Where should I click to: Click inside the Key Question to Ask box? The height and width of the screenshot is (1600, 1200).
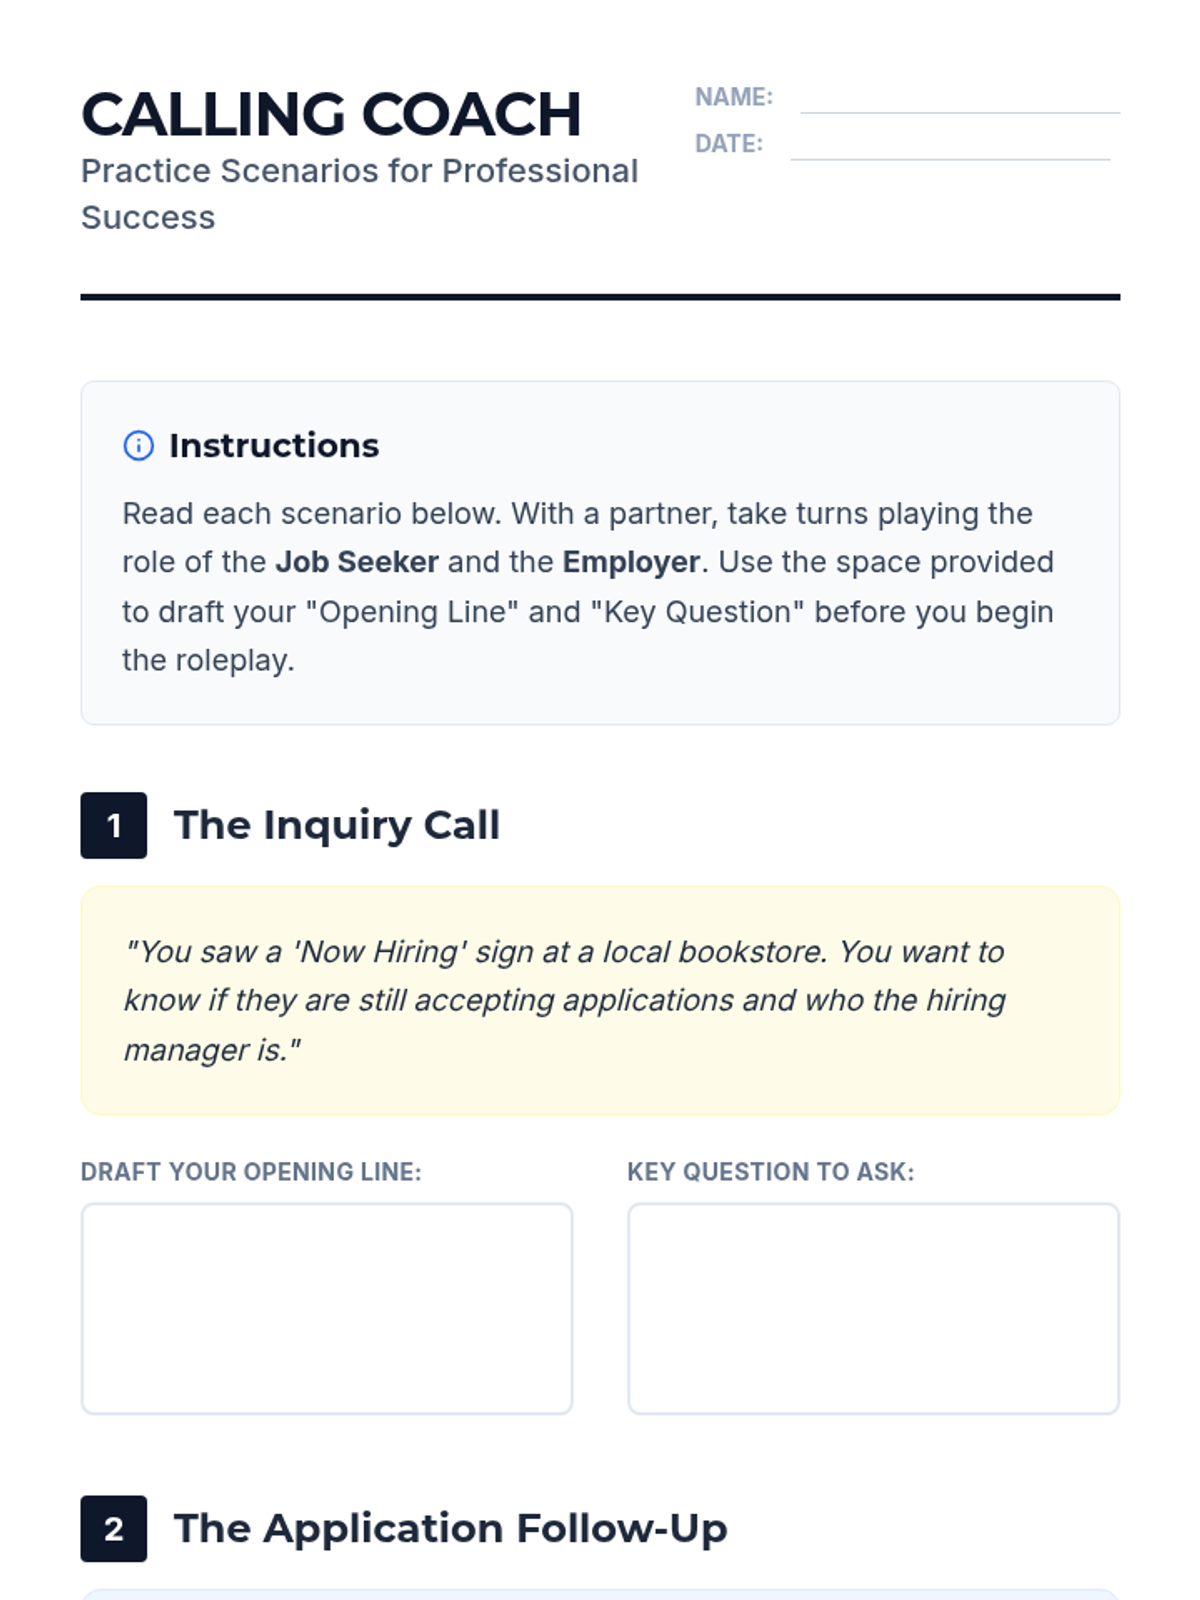click(873, 1308)
